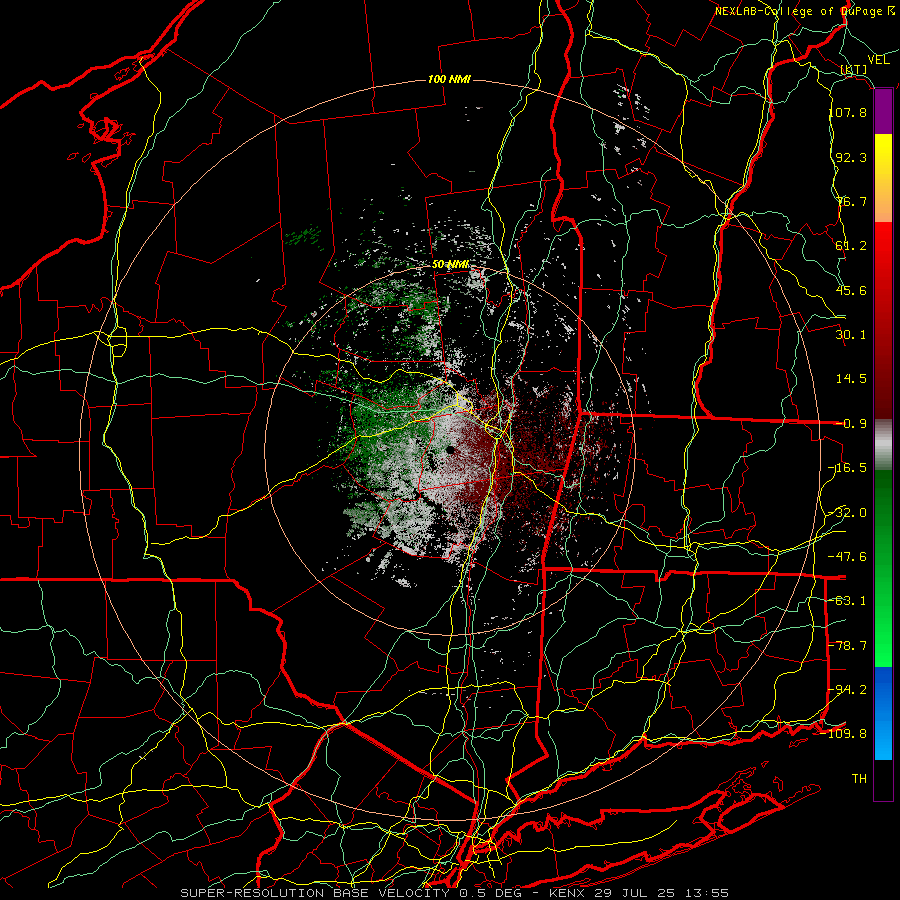Screen dimensions: 900x900
Task: Click the 50 NMI range ring label
Action: point(451,265)
